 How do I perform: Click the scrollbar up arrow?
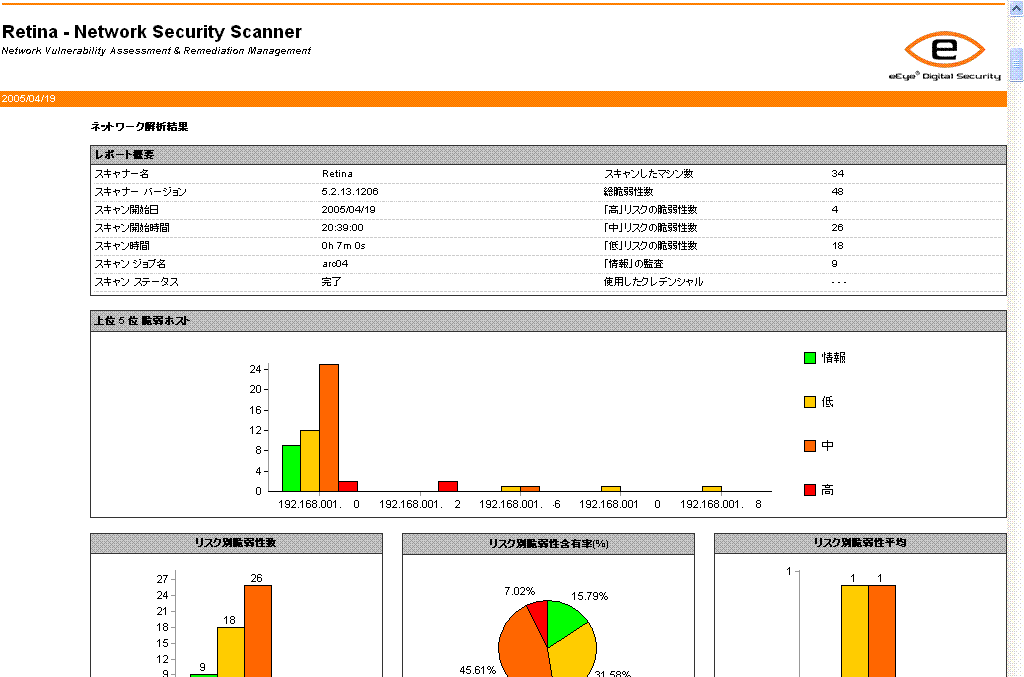(1016, 8)
